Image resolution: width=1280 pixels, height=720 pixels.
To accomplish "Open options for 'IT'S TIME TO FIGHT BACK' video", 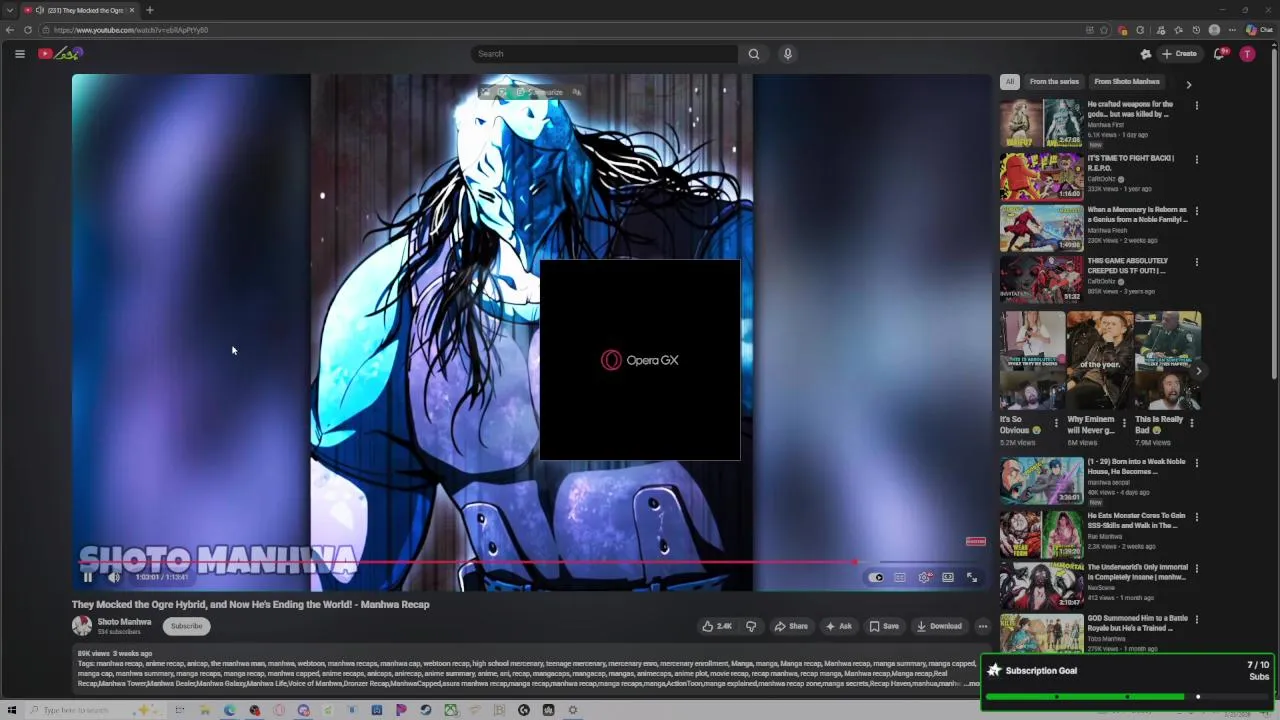I will tap(1197, 159).
